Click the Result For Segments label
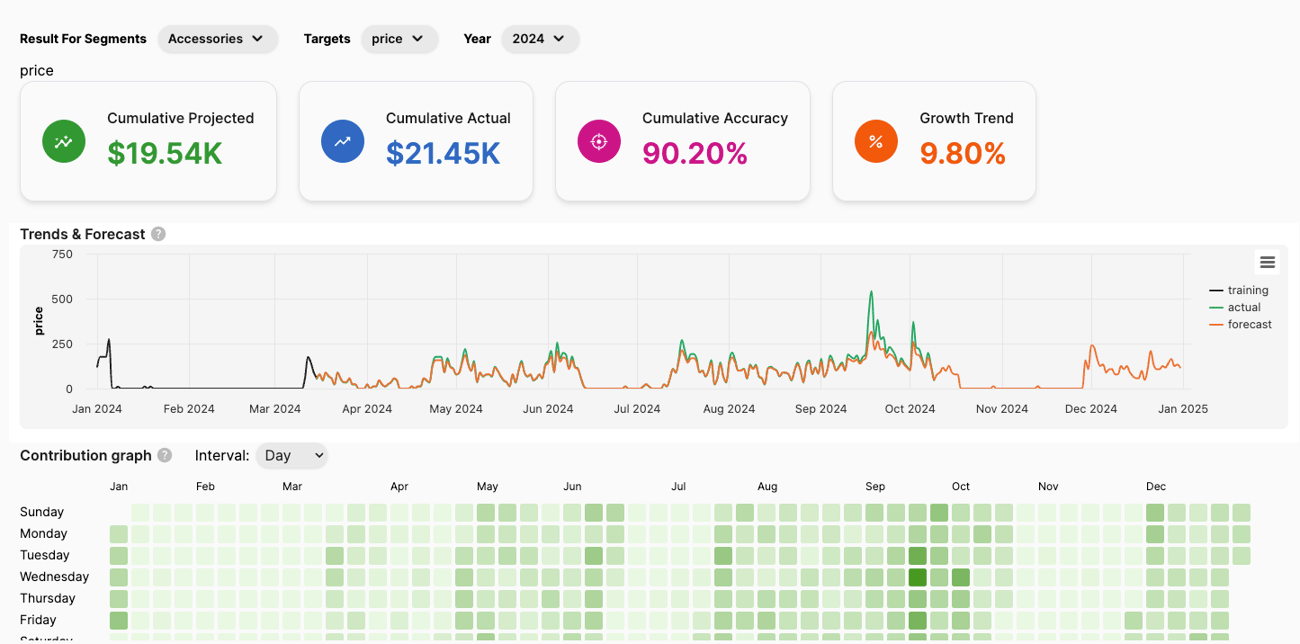1300x644 pixels. [83, 39]
